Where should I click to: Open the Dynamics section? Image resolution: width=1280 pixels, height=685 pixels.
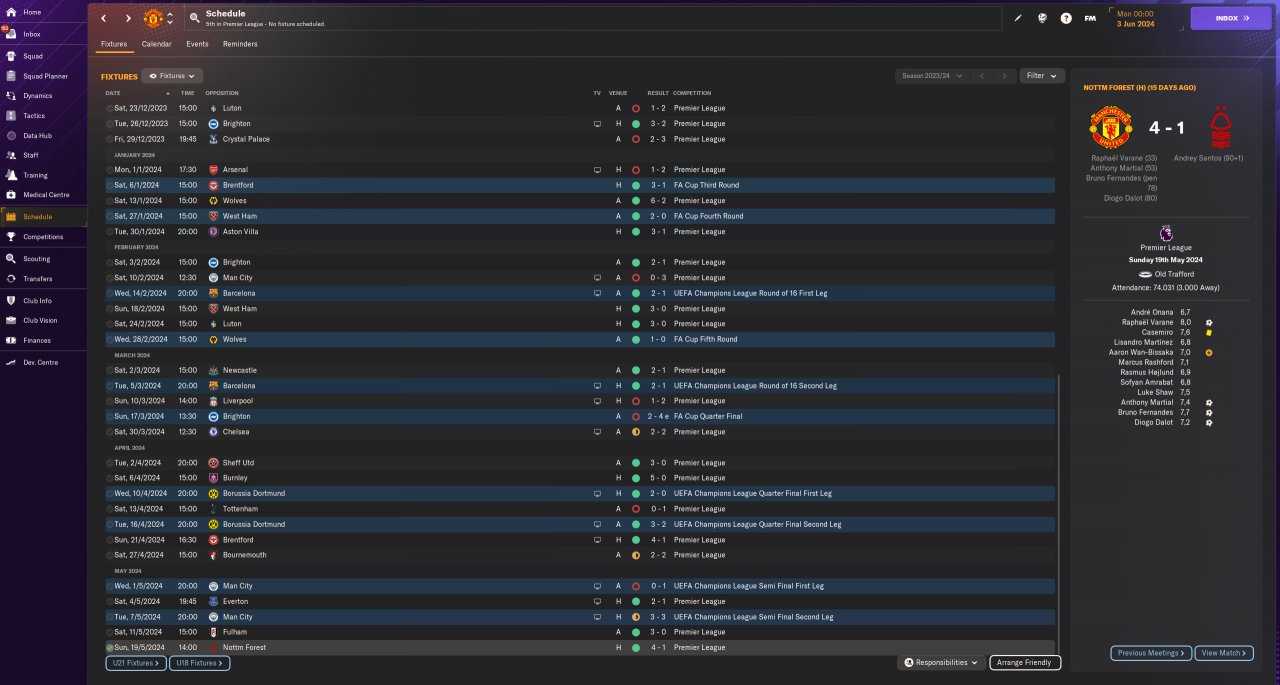pos(37,96)
